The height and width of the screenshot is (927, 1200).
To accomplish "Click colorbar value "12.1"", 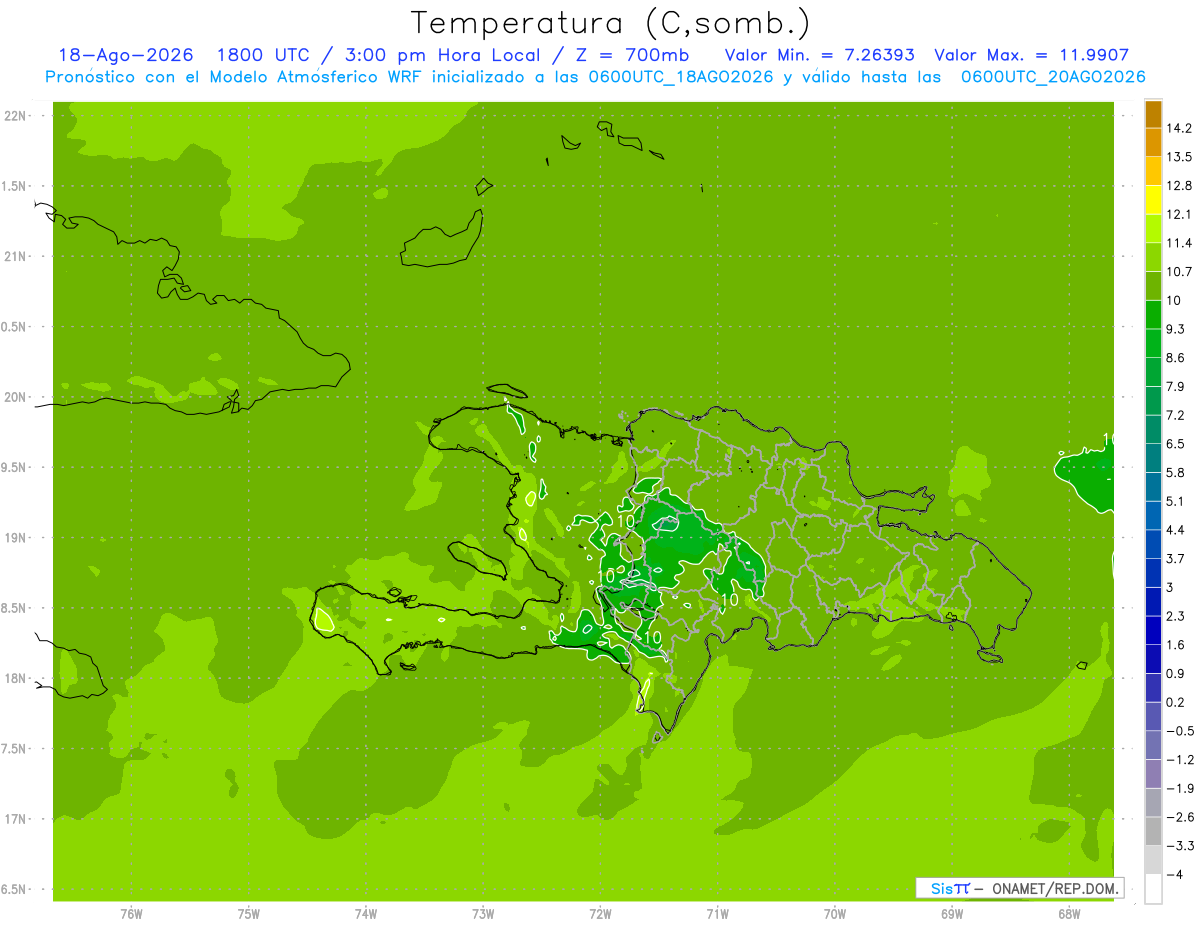I will tap(1179, 214).
